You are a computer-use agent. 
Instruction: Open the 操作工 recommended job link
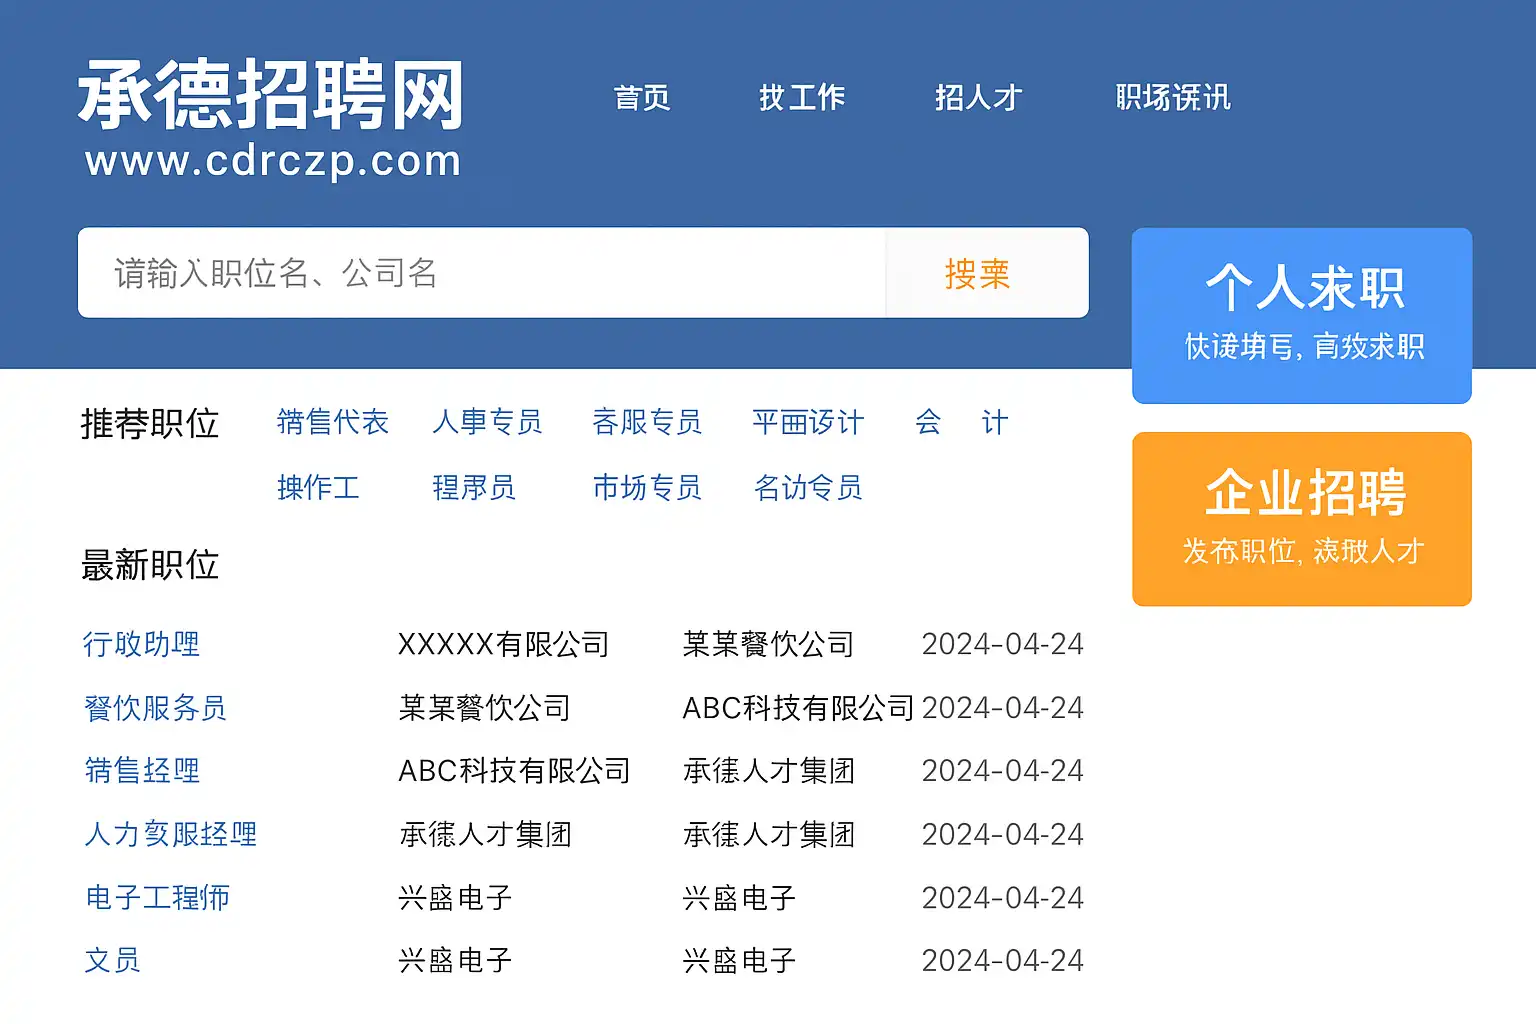tap(318, 487)
